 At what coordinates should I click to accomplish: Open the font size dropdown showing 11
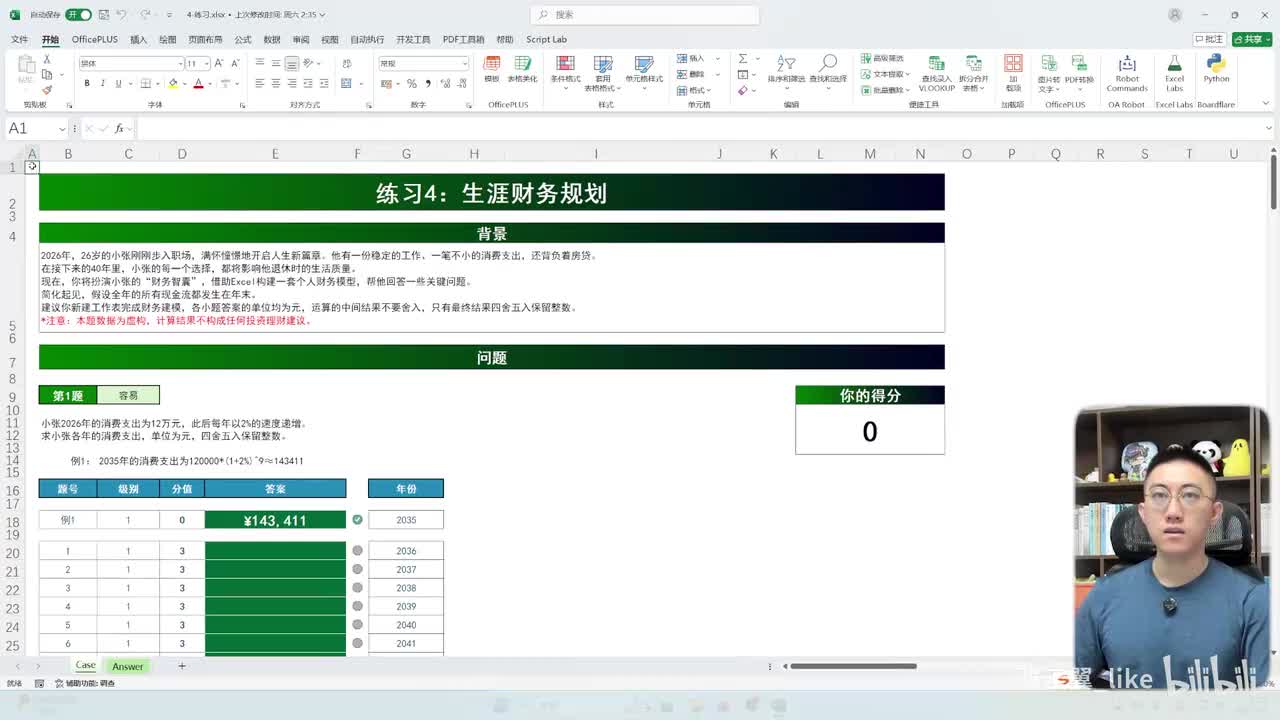point(207,63)
